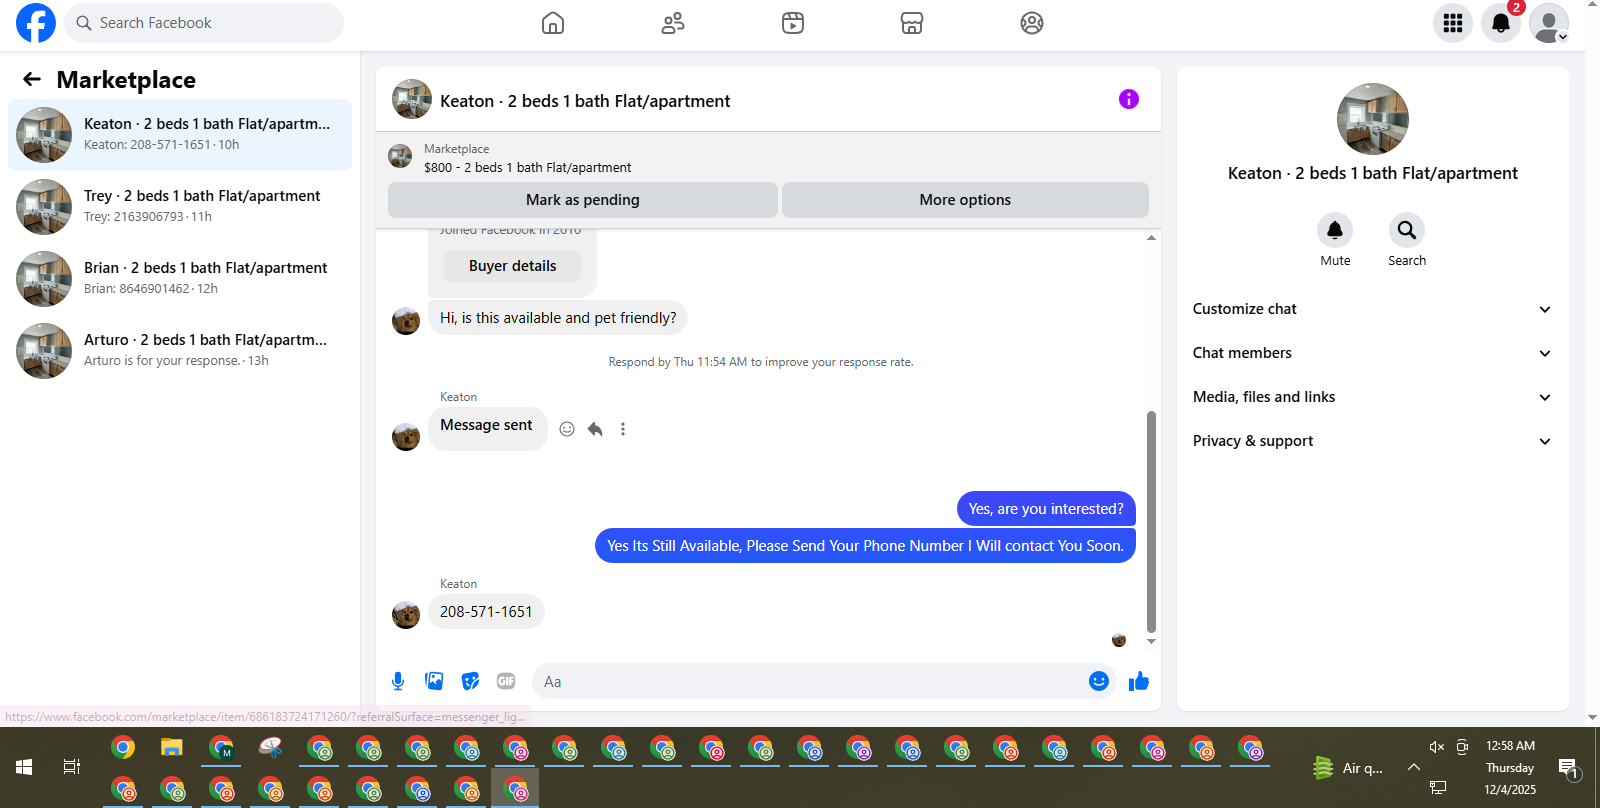Choose a GIF with the GIF icon

click(x=506, y=681)
